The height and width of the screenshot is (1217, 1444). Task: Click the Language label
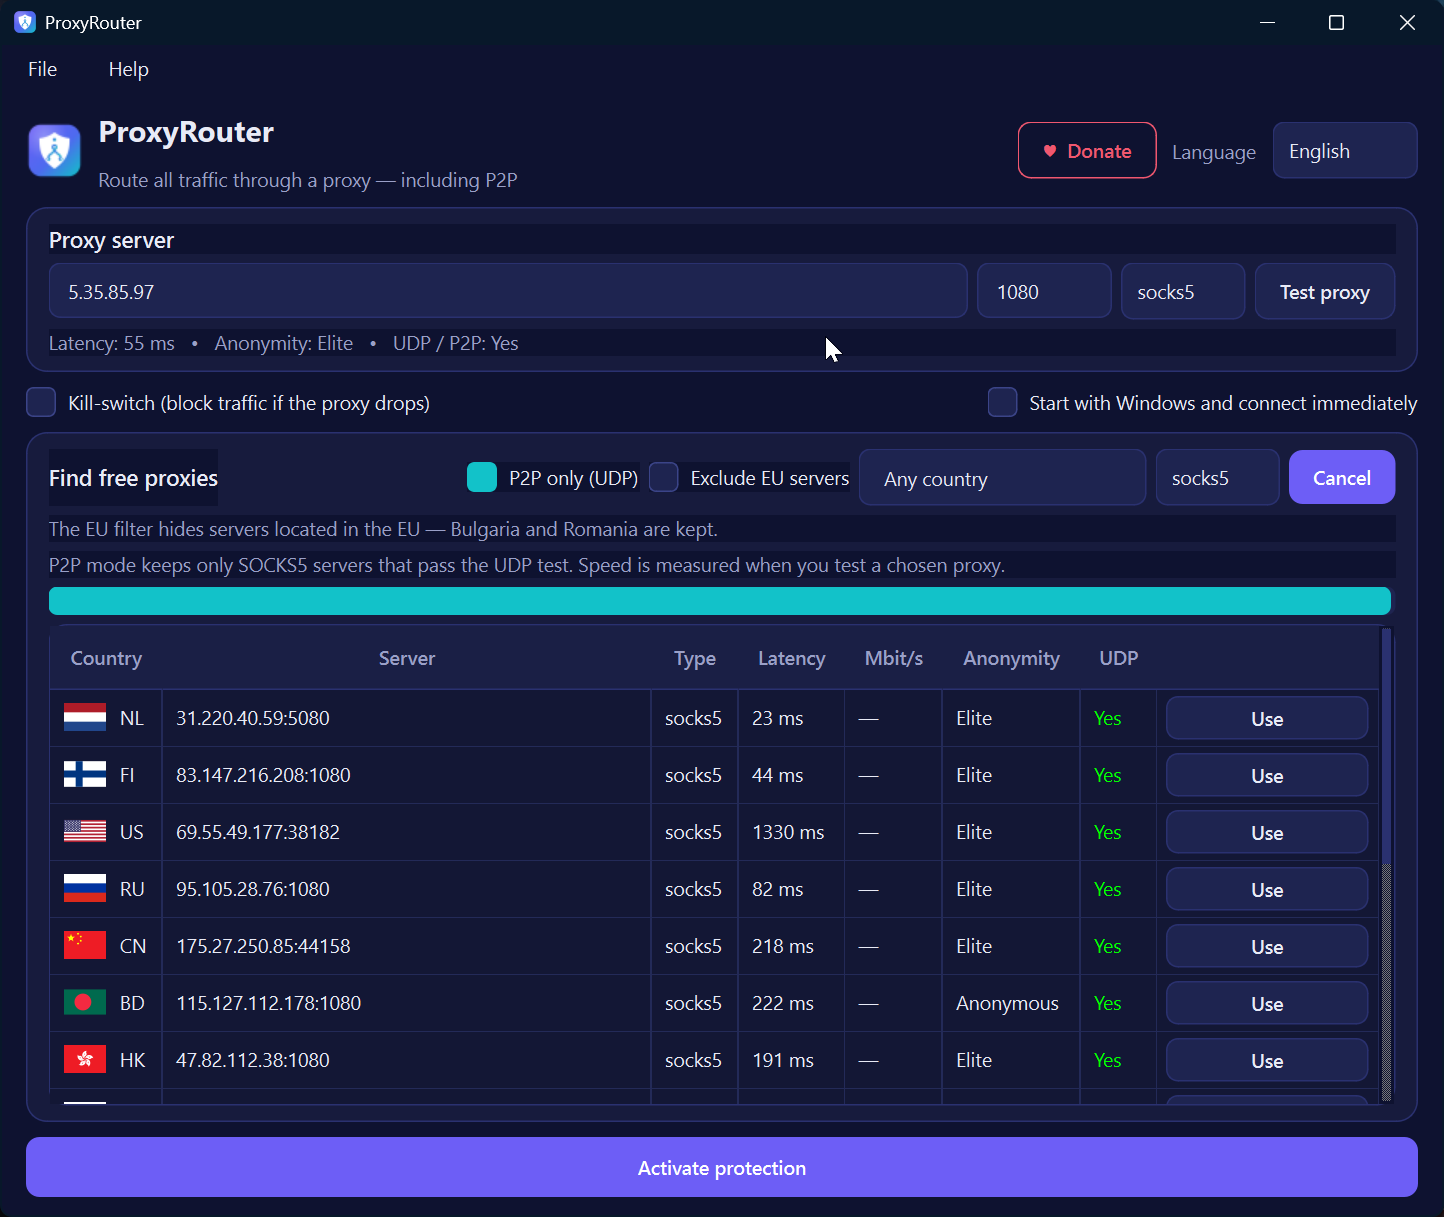(1214, 152)
